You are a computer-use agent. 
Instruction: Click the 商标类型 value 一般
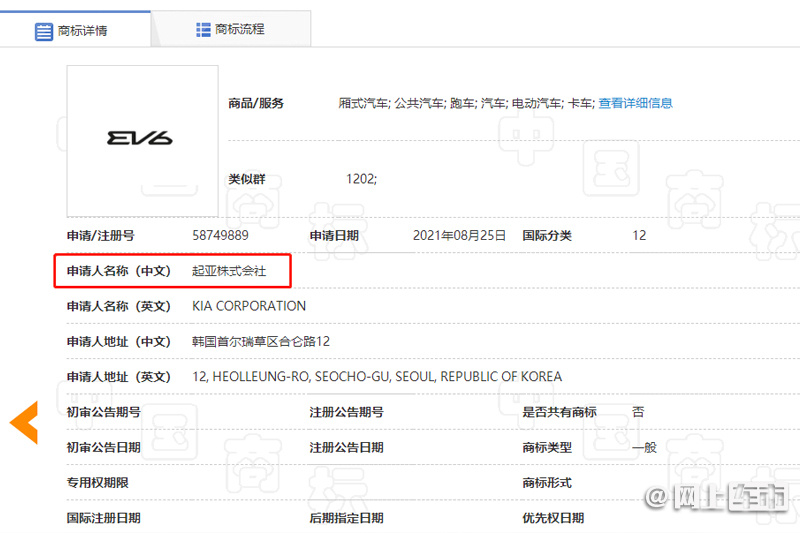click(x=644, y=447)
